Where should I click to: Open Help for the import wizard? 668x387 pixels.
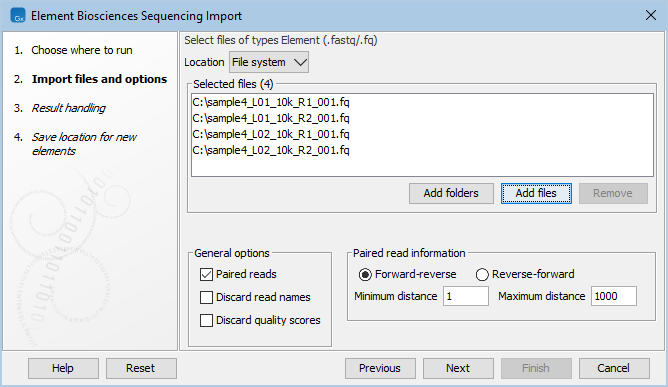coord(63,368)
